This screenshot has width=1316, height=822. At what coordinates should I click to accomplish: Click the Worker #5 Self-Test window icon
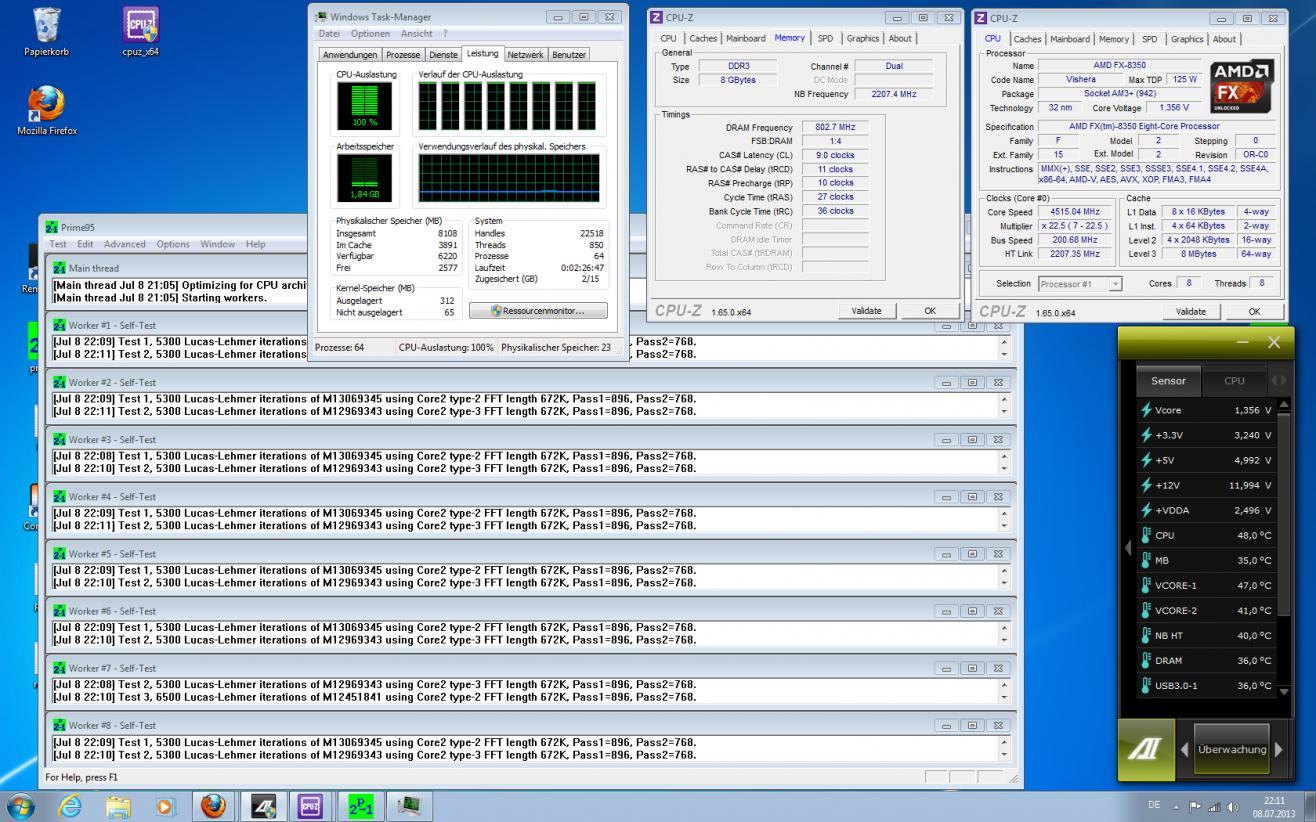click(x=59, y=553)
